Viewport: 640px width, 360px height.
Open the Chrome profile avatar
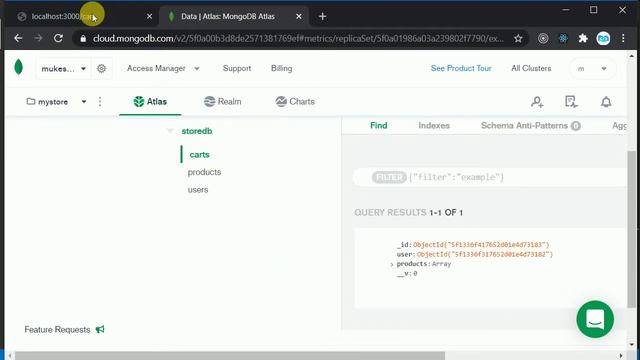pyautogui.click(x=603, y=38)
